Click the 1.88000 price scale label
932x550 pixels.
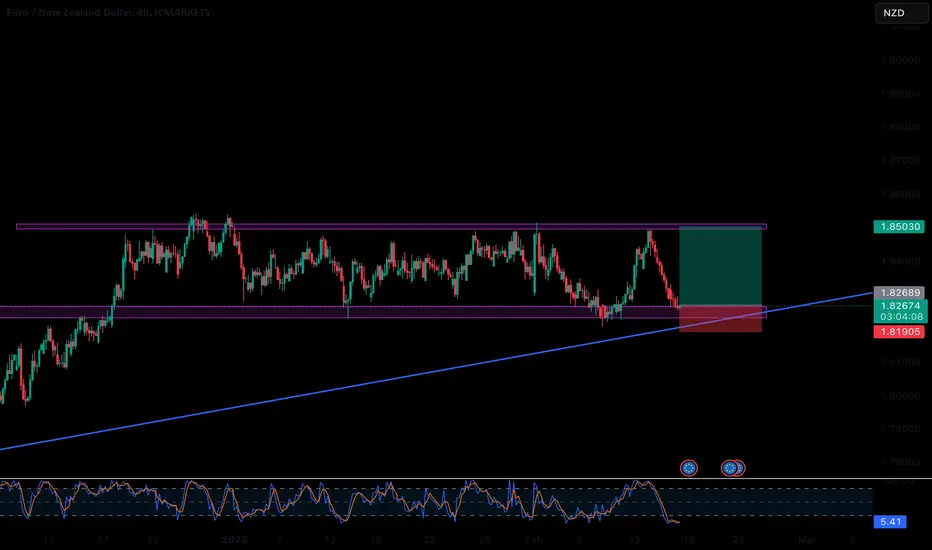pos(900,127)
